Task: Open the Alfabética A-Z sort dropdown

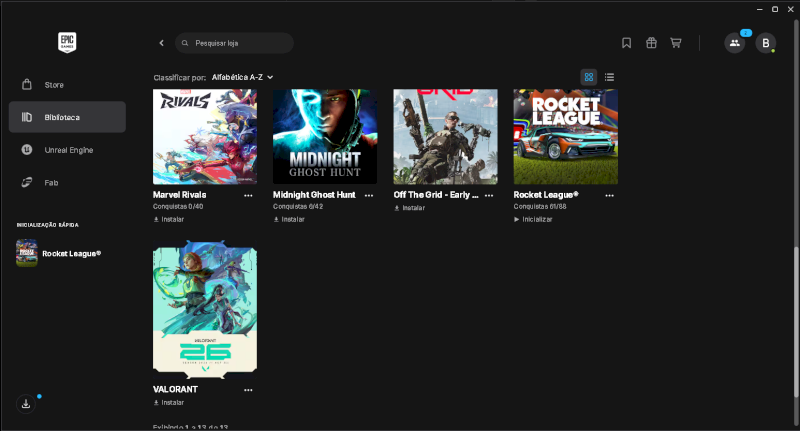Action: tap(242, 77)
